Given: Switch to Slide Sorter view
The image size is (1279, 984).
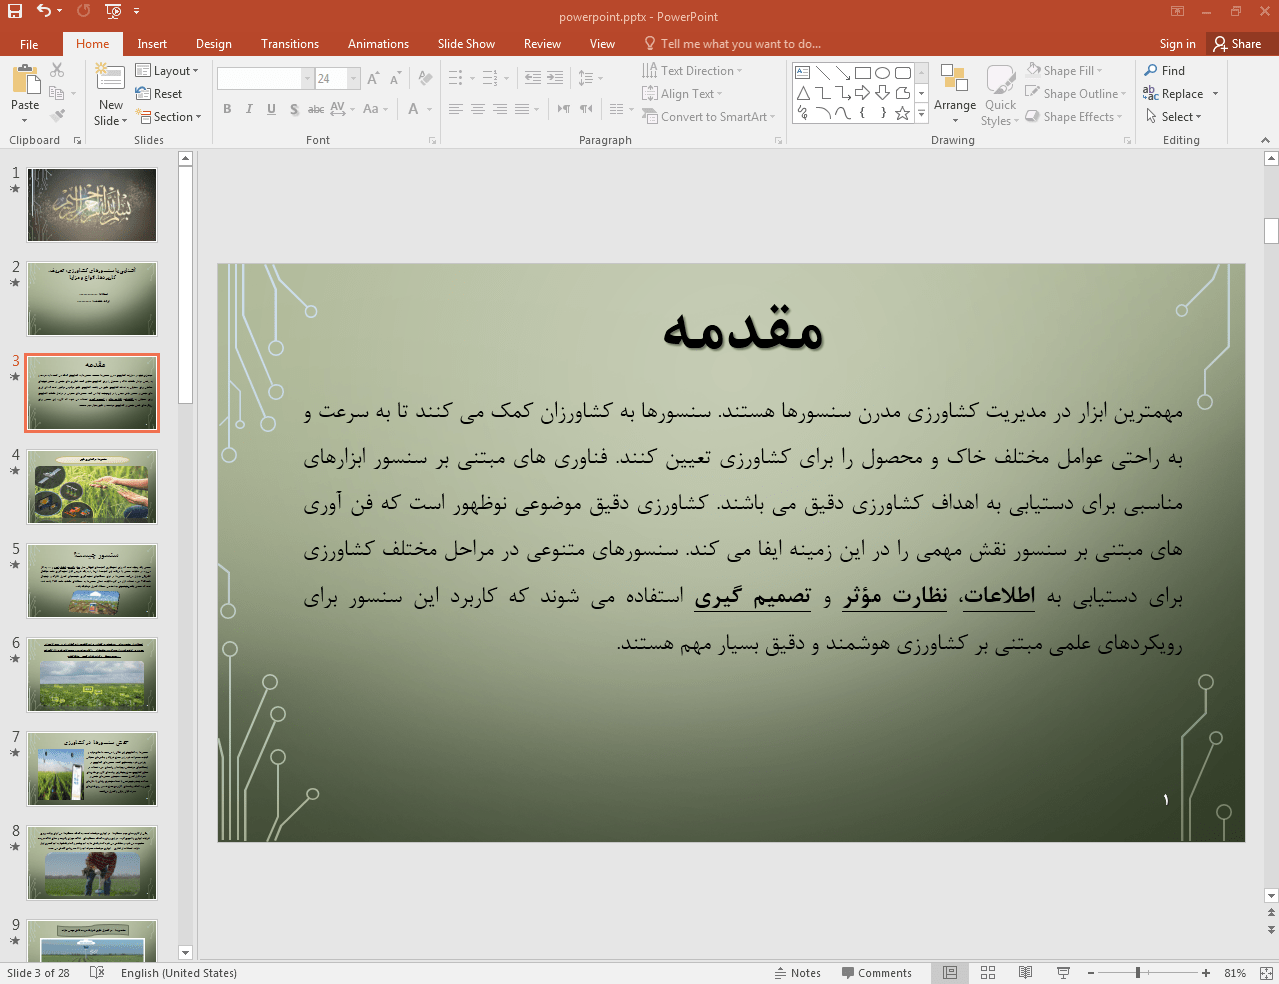Looking at the screenshot, I should click(988, 973).
